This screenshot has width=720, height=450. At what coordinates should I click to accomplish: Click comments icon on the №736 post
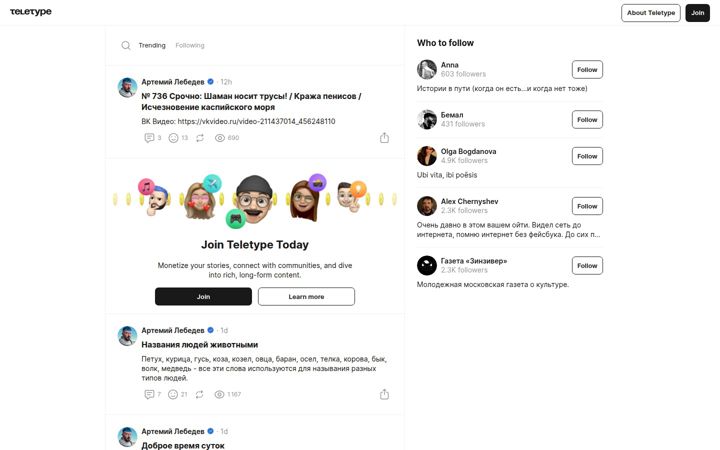pos(149,138)
